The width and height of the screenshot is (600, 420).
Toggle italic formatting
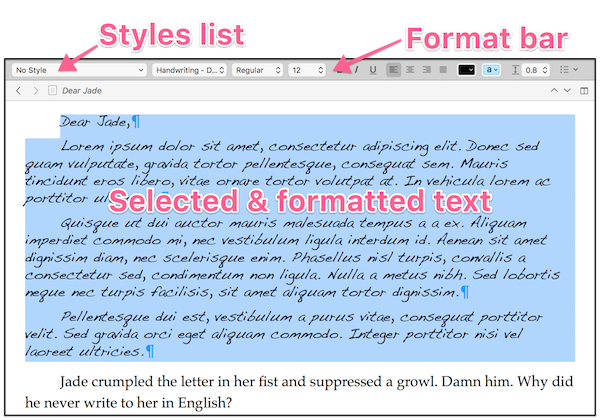click(357, 70)
